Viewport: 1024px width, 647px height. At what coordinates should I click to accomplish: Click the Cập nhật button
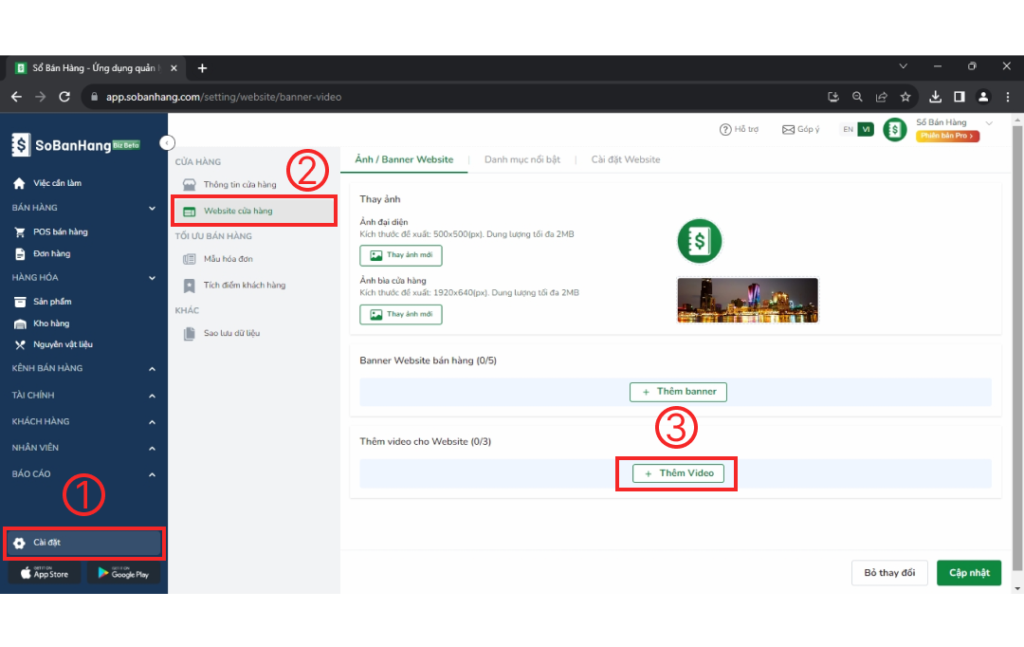[969, 573]
